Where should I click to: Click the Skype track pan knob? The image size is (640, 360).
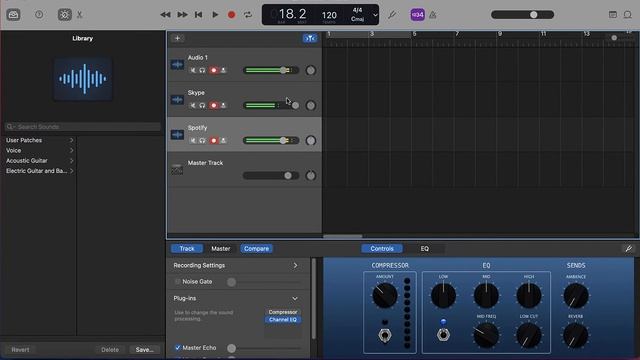311,105
